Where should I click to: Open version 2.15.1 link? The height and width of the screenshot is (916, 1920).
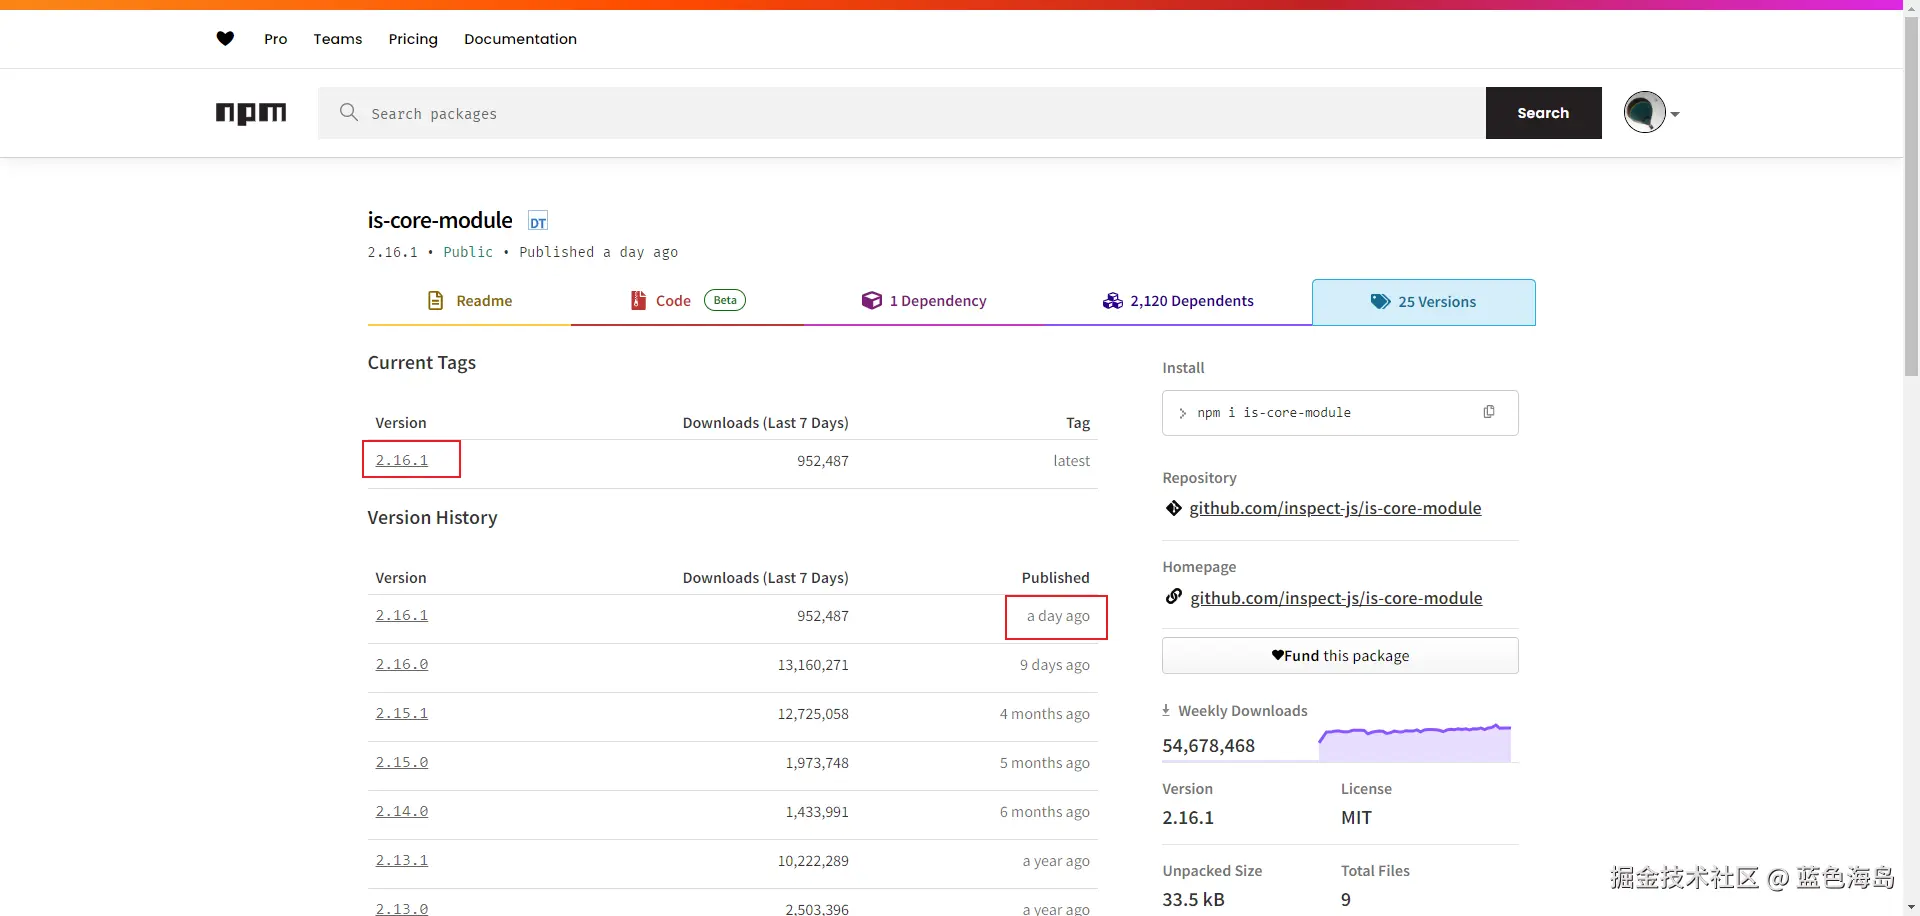402,713
